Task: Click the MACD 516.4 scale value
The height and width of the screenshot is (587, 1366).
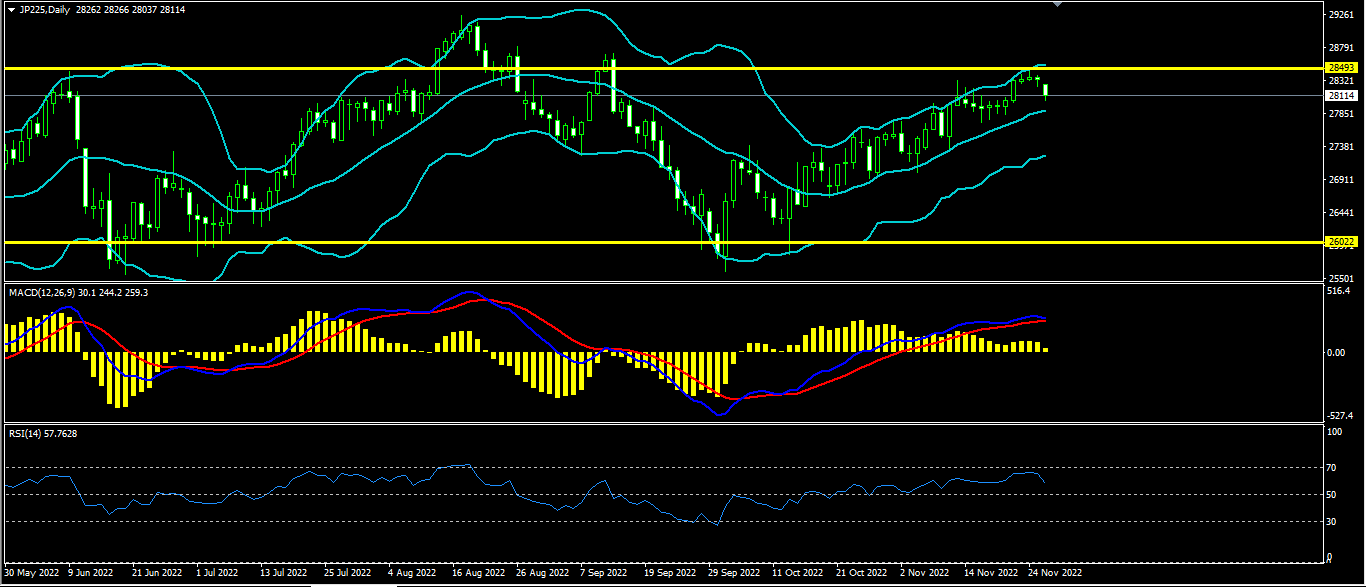Action: click(x=1340, y=291)
